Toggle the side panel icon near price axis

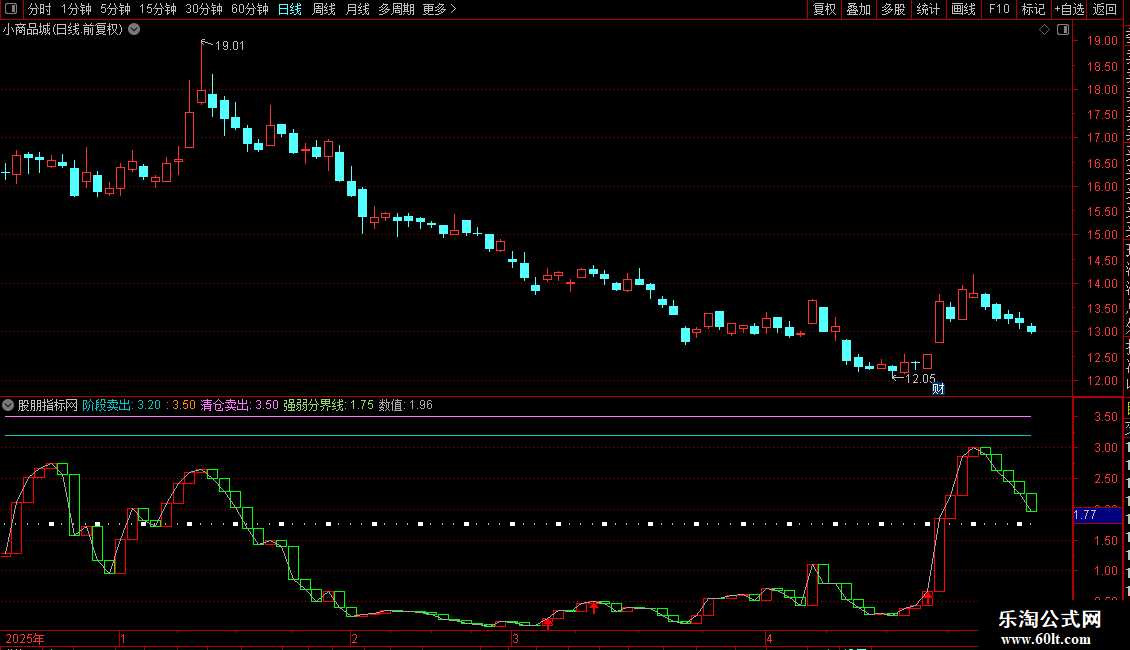pos(1063,30)
